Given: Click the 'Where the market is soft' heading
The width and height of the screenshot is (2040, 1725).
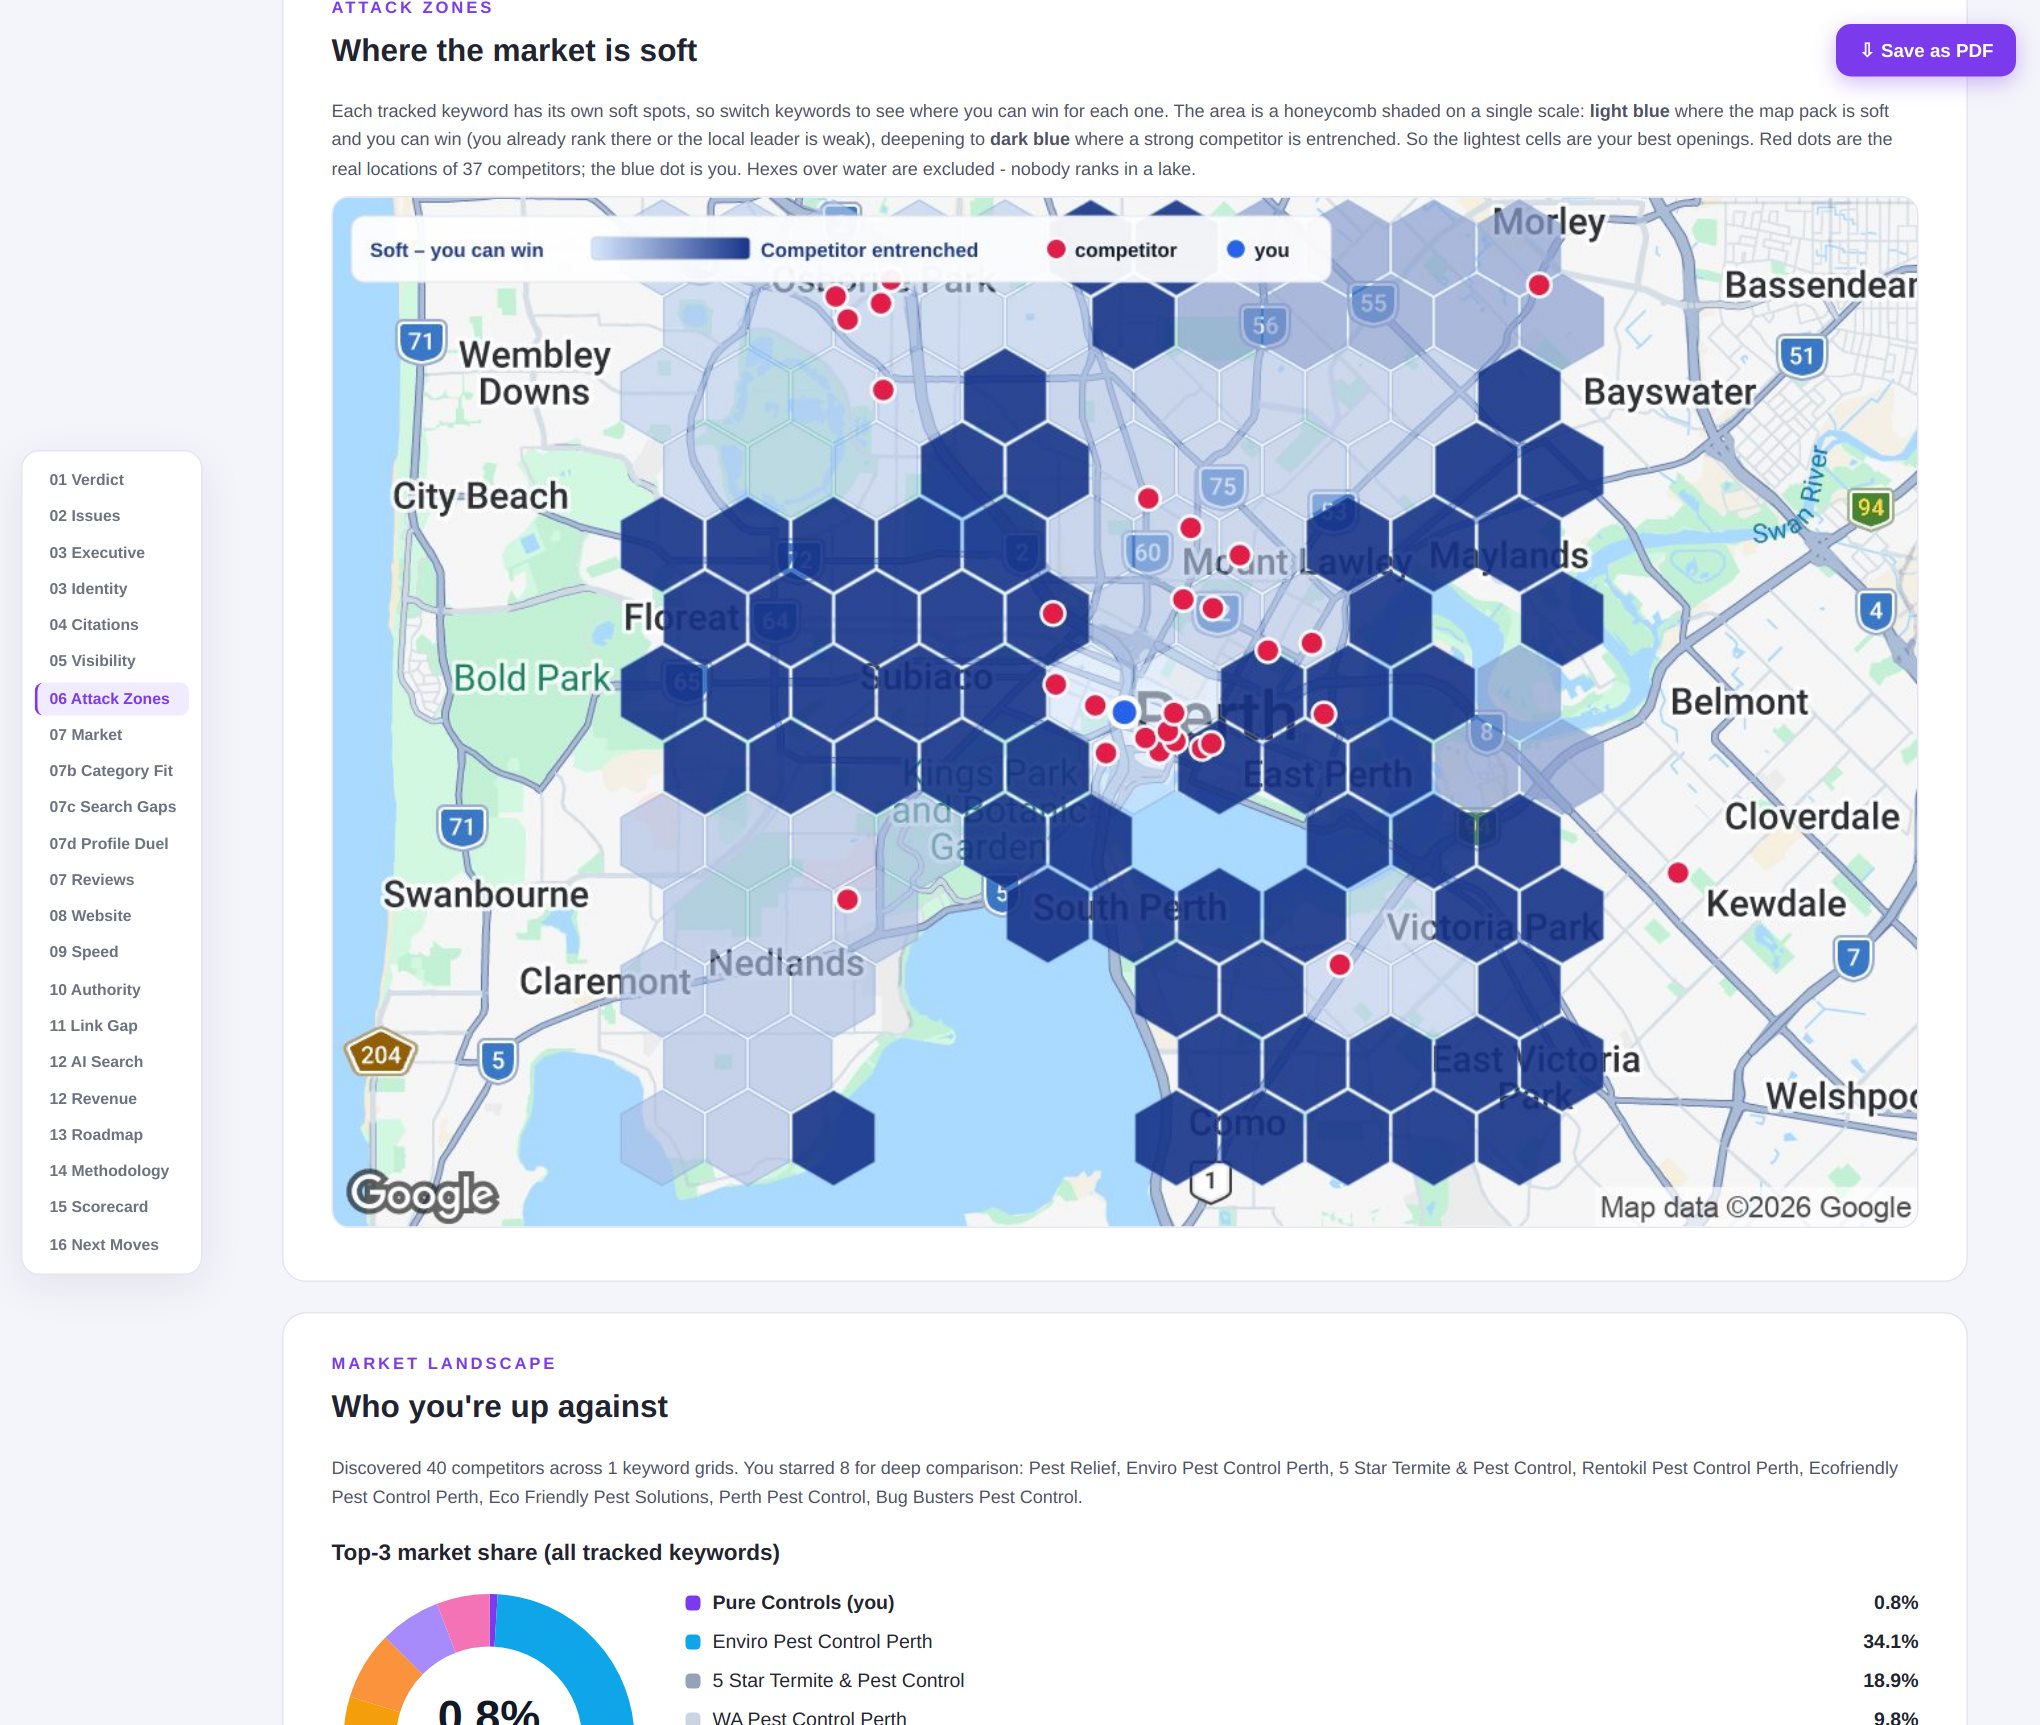Looking at the screenshot, I should (x=514, y=50).
